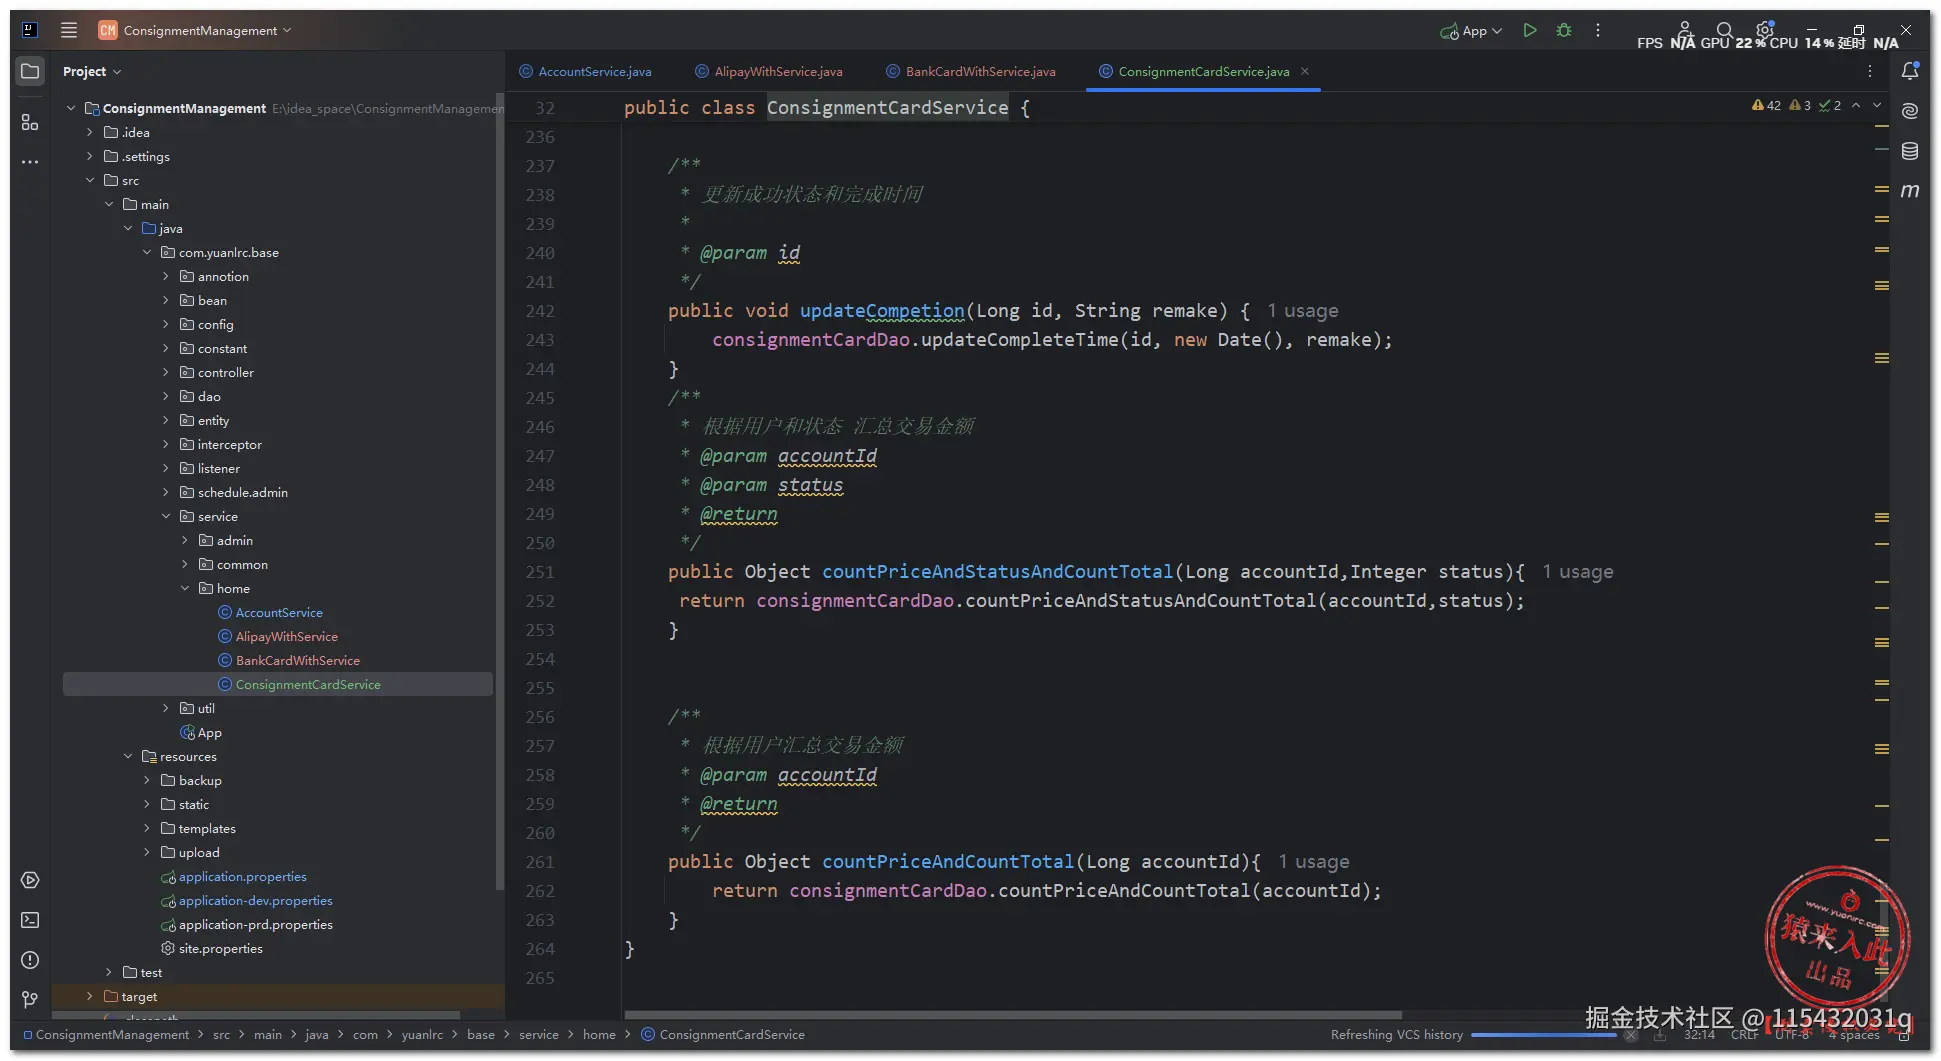
Task: Click the Refreshing VCS history progress bar
Action: pyautogui.click(x=1544, y=1035)
